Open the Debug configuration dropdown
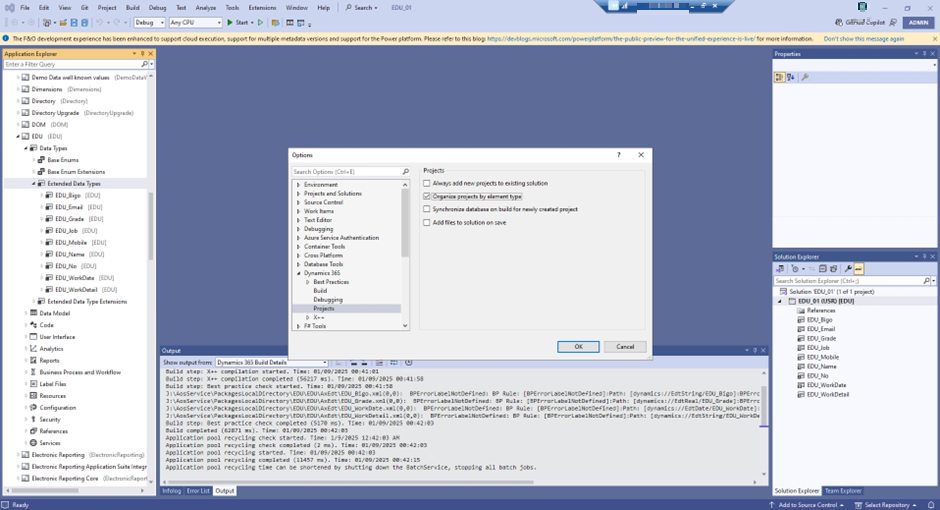This screenshot has height=510, width=940. click(x=149, y=23)
